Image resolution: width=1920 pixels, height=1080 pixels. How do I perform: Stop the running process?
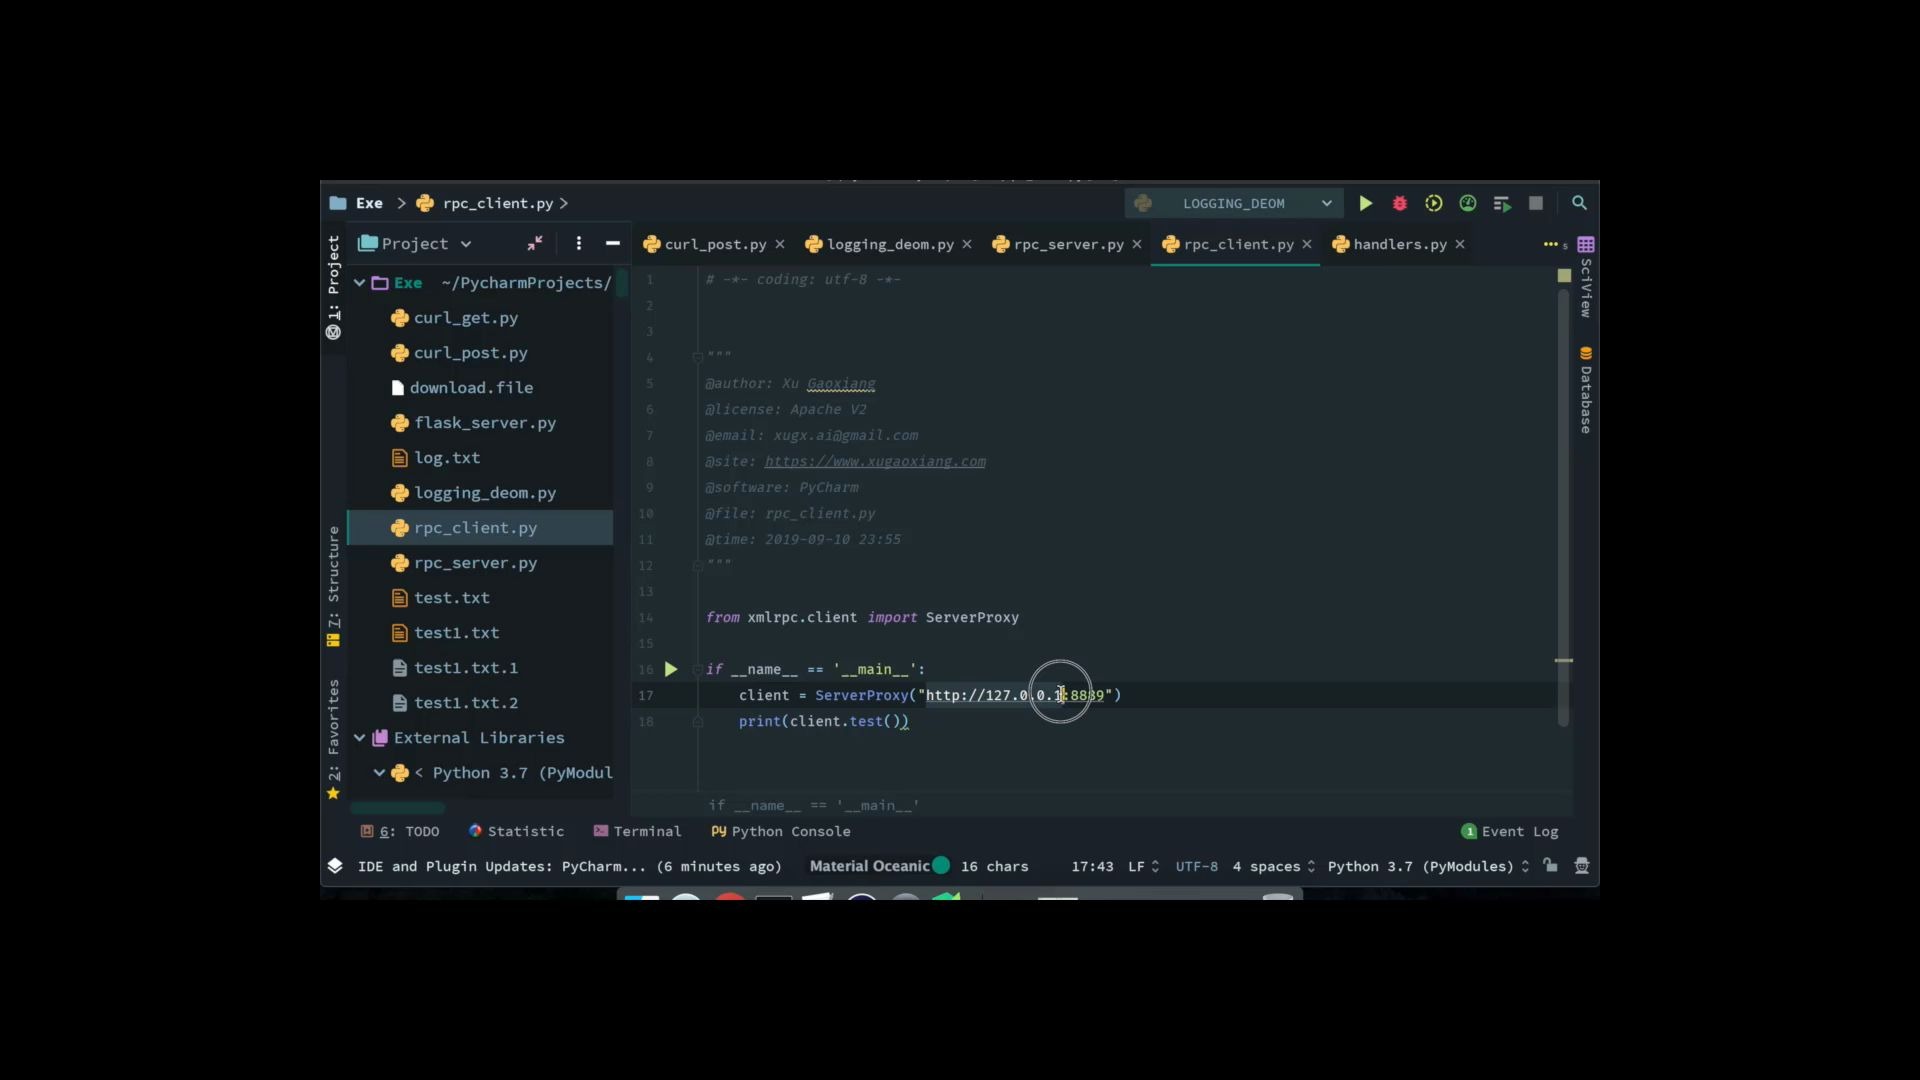[1537, 203]
